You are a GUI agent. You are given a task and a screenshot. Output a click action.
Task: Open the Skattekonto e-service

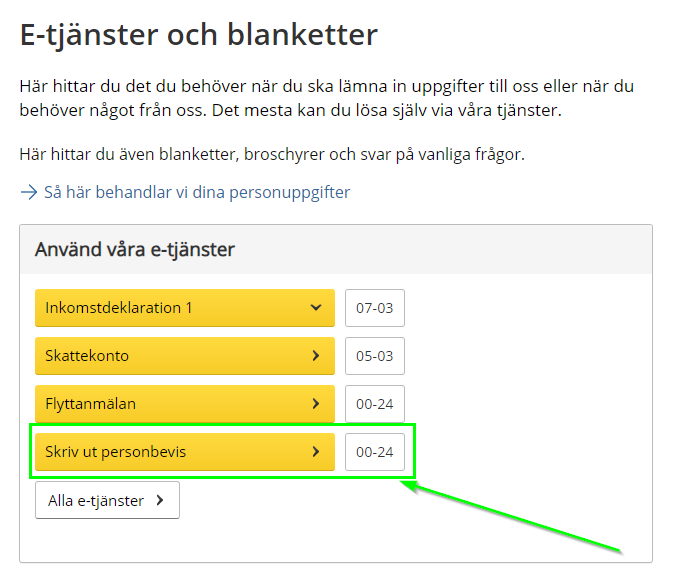click(x=88, y=356)
